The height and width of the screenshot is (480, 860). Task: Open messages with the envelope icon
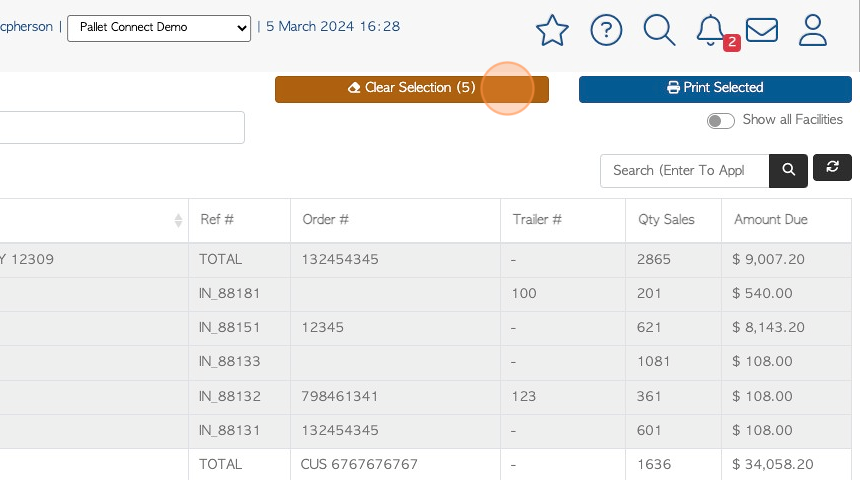(762, 30)
